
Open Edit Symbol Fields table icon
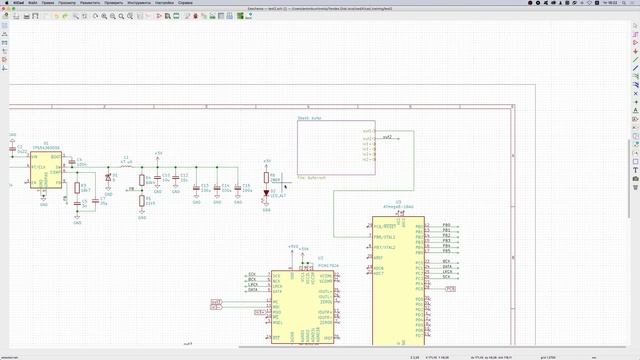coord(221,16)
